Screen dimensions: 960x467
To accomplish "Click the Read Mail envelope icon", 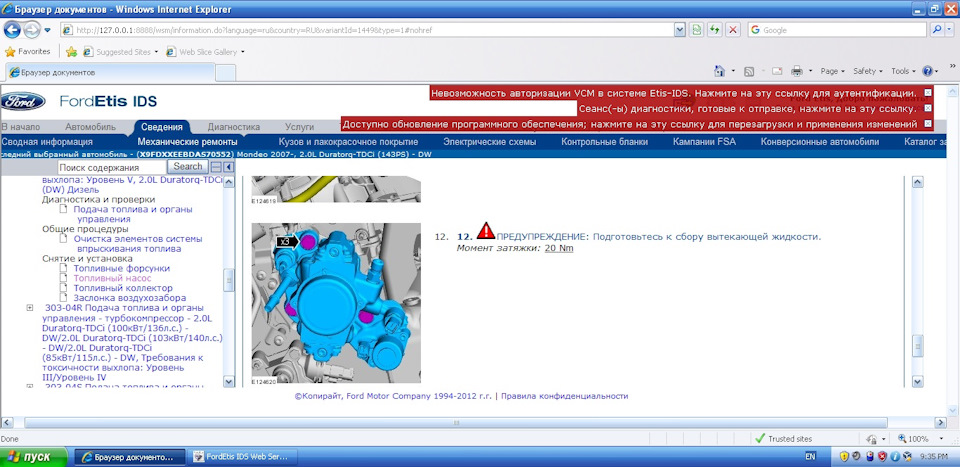I will tap(777, 71).
